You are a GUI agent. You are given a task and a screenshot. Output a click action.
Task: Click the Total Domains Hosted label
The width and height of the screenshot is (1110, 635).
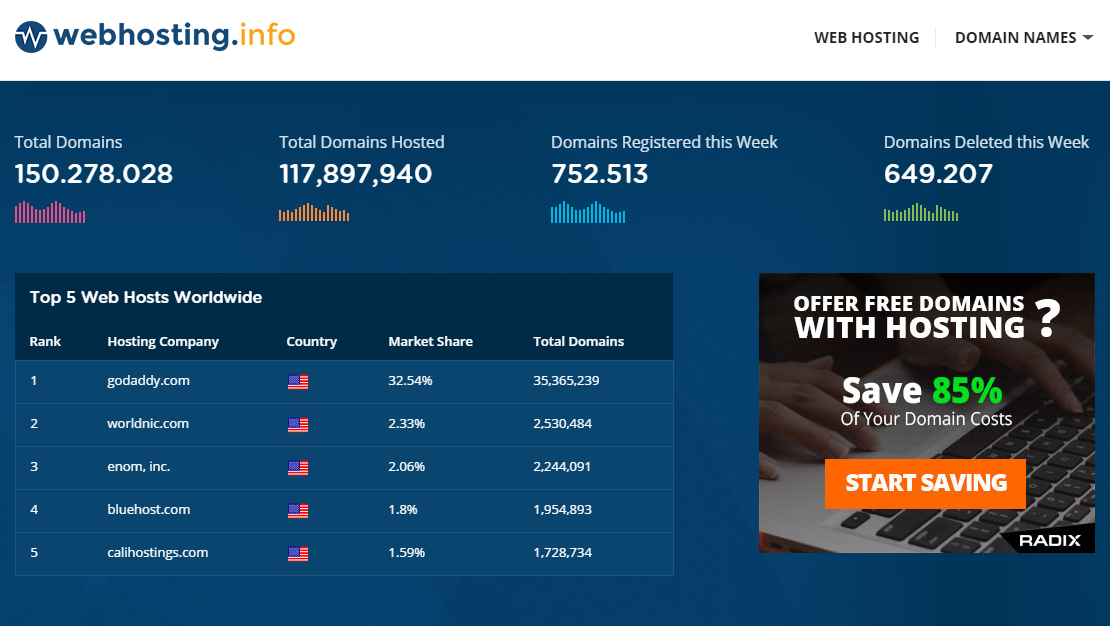tap(362, 142)
